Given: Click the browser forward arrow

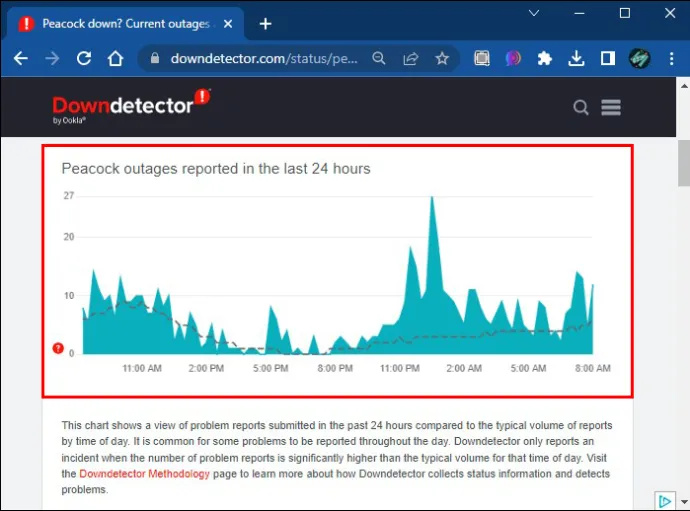Looking at the screenshot, I should (x=52, y=58).
